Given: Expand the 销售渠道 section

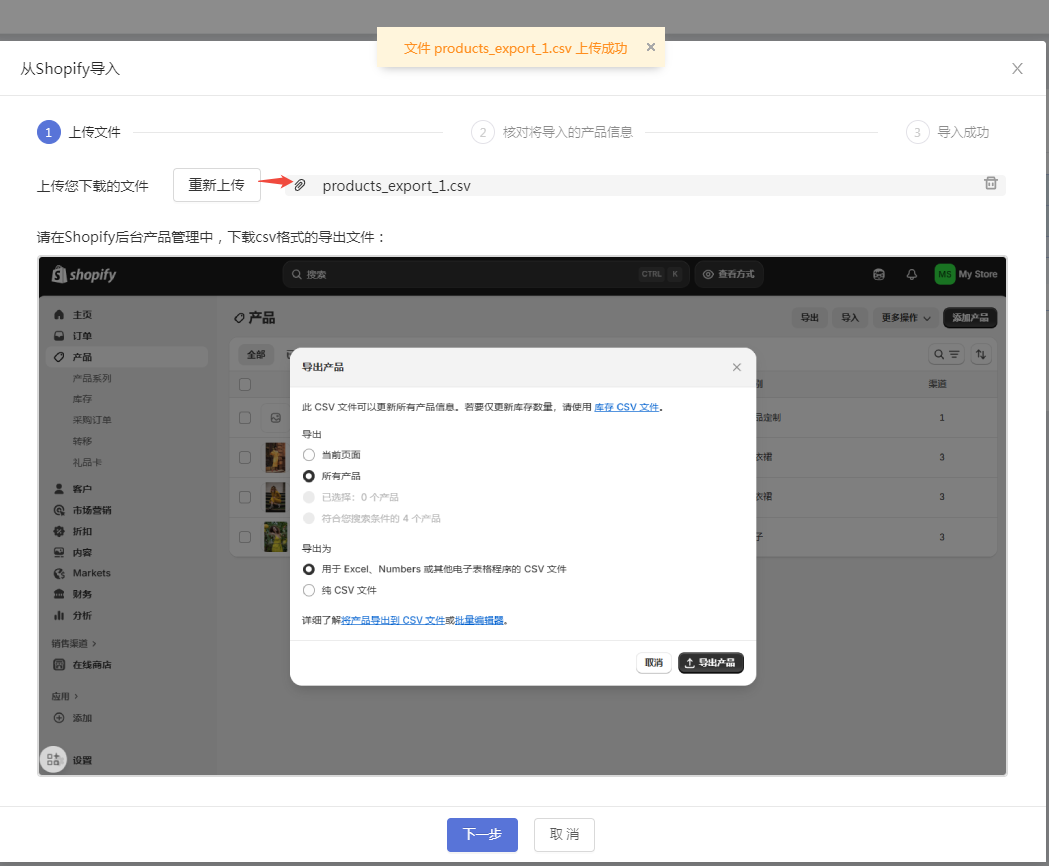Looking at the screenshot, I should 74,643.
